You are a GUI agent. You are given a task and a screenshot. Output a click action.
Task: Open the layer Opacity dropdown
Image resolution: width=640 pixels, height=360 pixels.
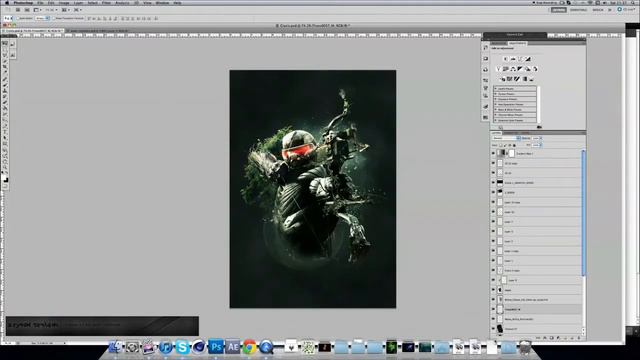(540, 138)
